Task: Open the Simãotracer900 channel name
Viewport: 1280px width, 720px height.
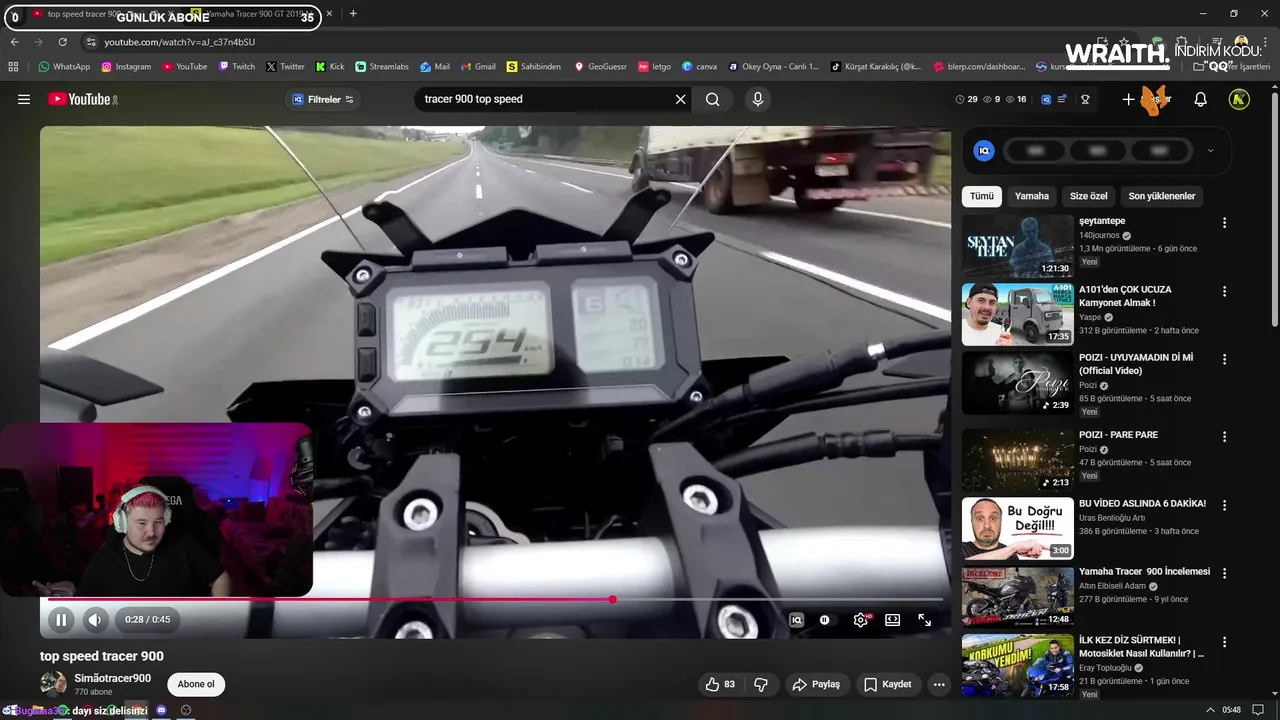Action: (112, 678)
